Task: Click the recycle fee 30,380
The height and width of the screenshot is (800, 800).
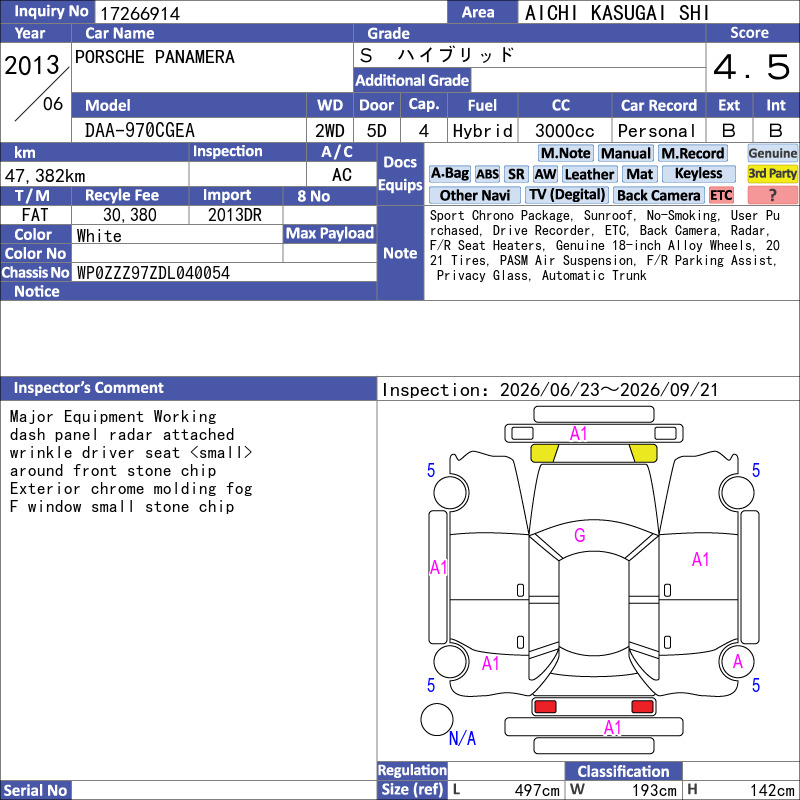Action: tap(130, 215)
